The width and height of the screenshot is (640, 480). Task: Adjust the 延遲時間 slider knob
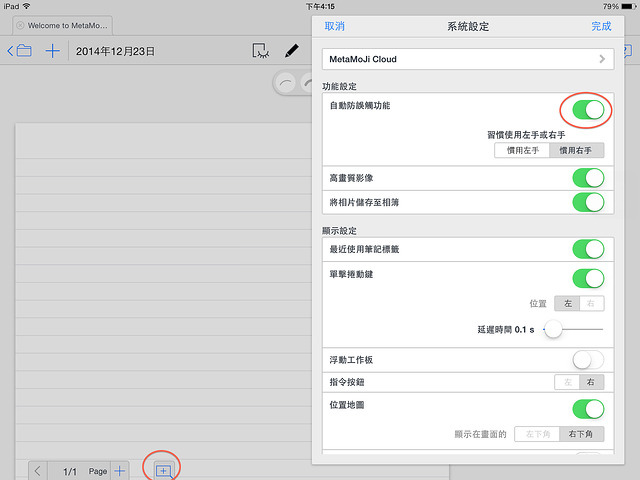[553, 329]
